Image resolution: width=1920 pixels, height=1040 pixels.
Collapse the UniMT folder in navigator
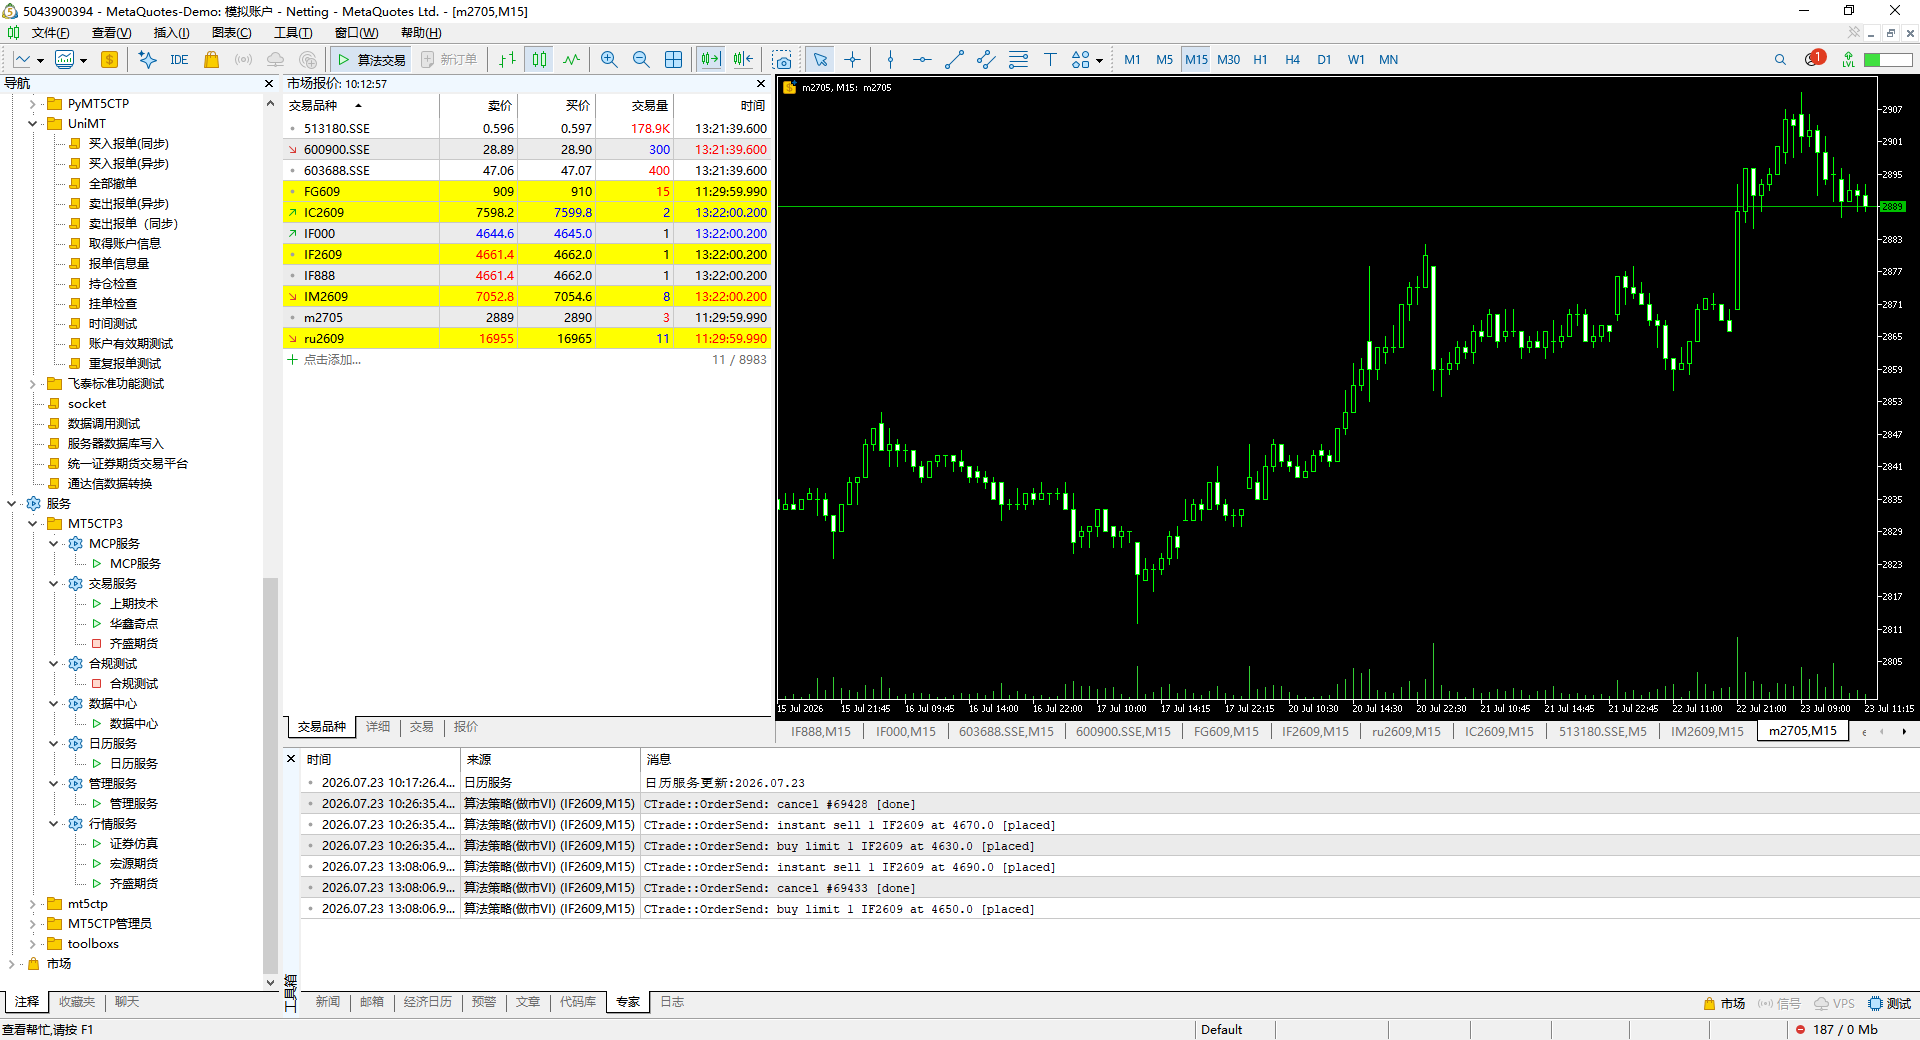(32, 124)
